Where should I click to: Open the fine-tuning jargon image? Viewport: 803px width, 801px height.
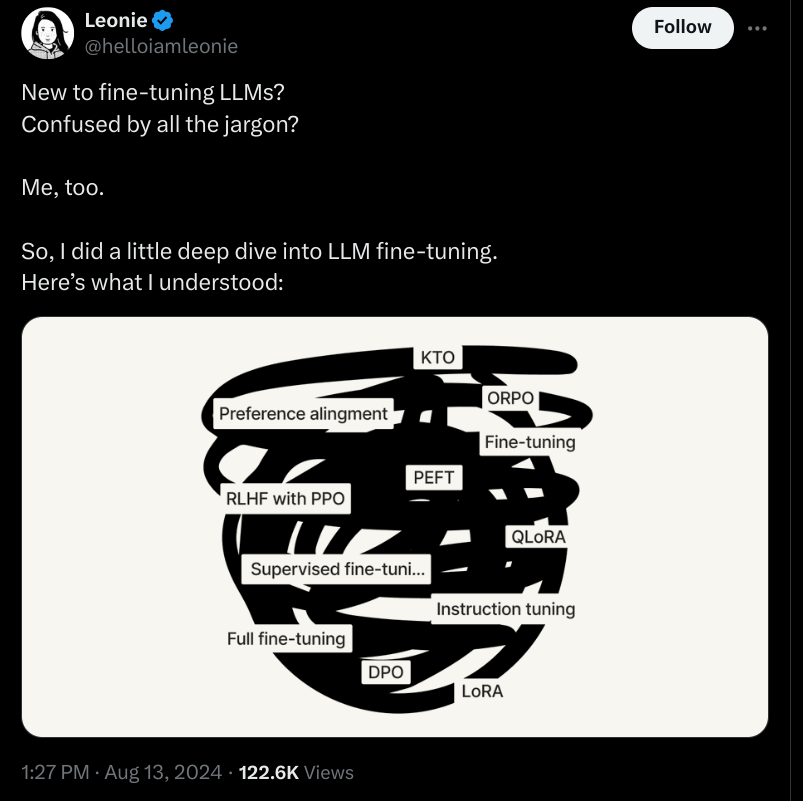[x=395, y=527]
